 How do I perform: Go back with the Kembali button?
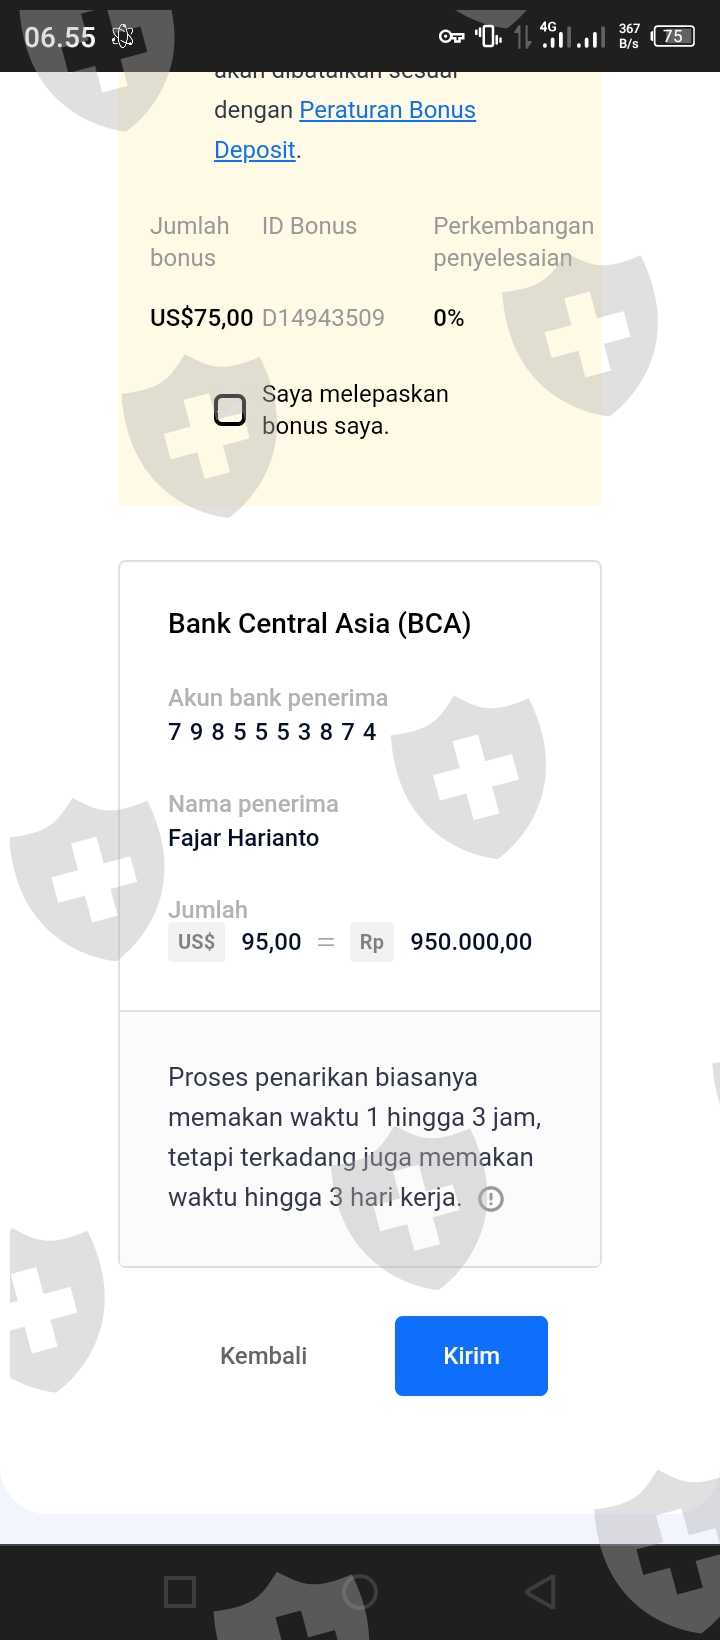click(263, 1356)
